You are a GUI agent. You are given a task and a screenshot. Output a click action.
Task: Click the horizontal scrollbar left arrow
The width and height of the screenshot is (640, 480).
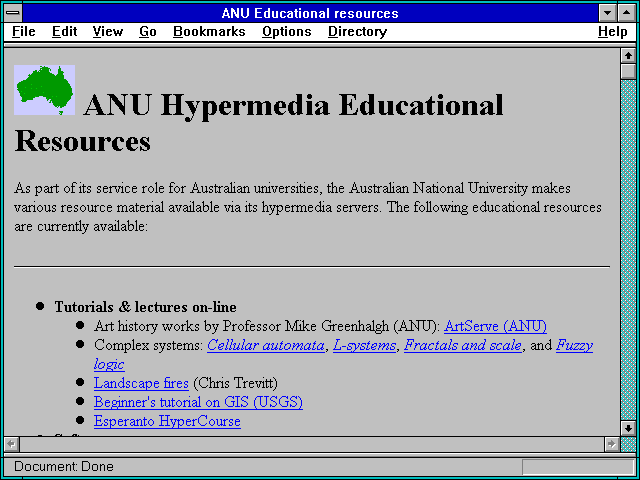(x=11, y=444)
